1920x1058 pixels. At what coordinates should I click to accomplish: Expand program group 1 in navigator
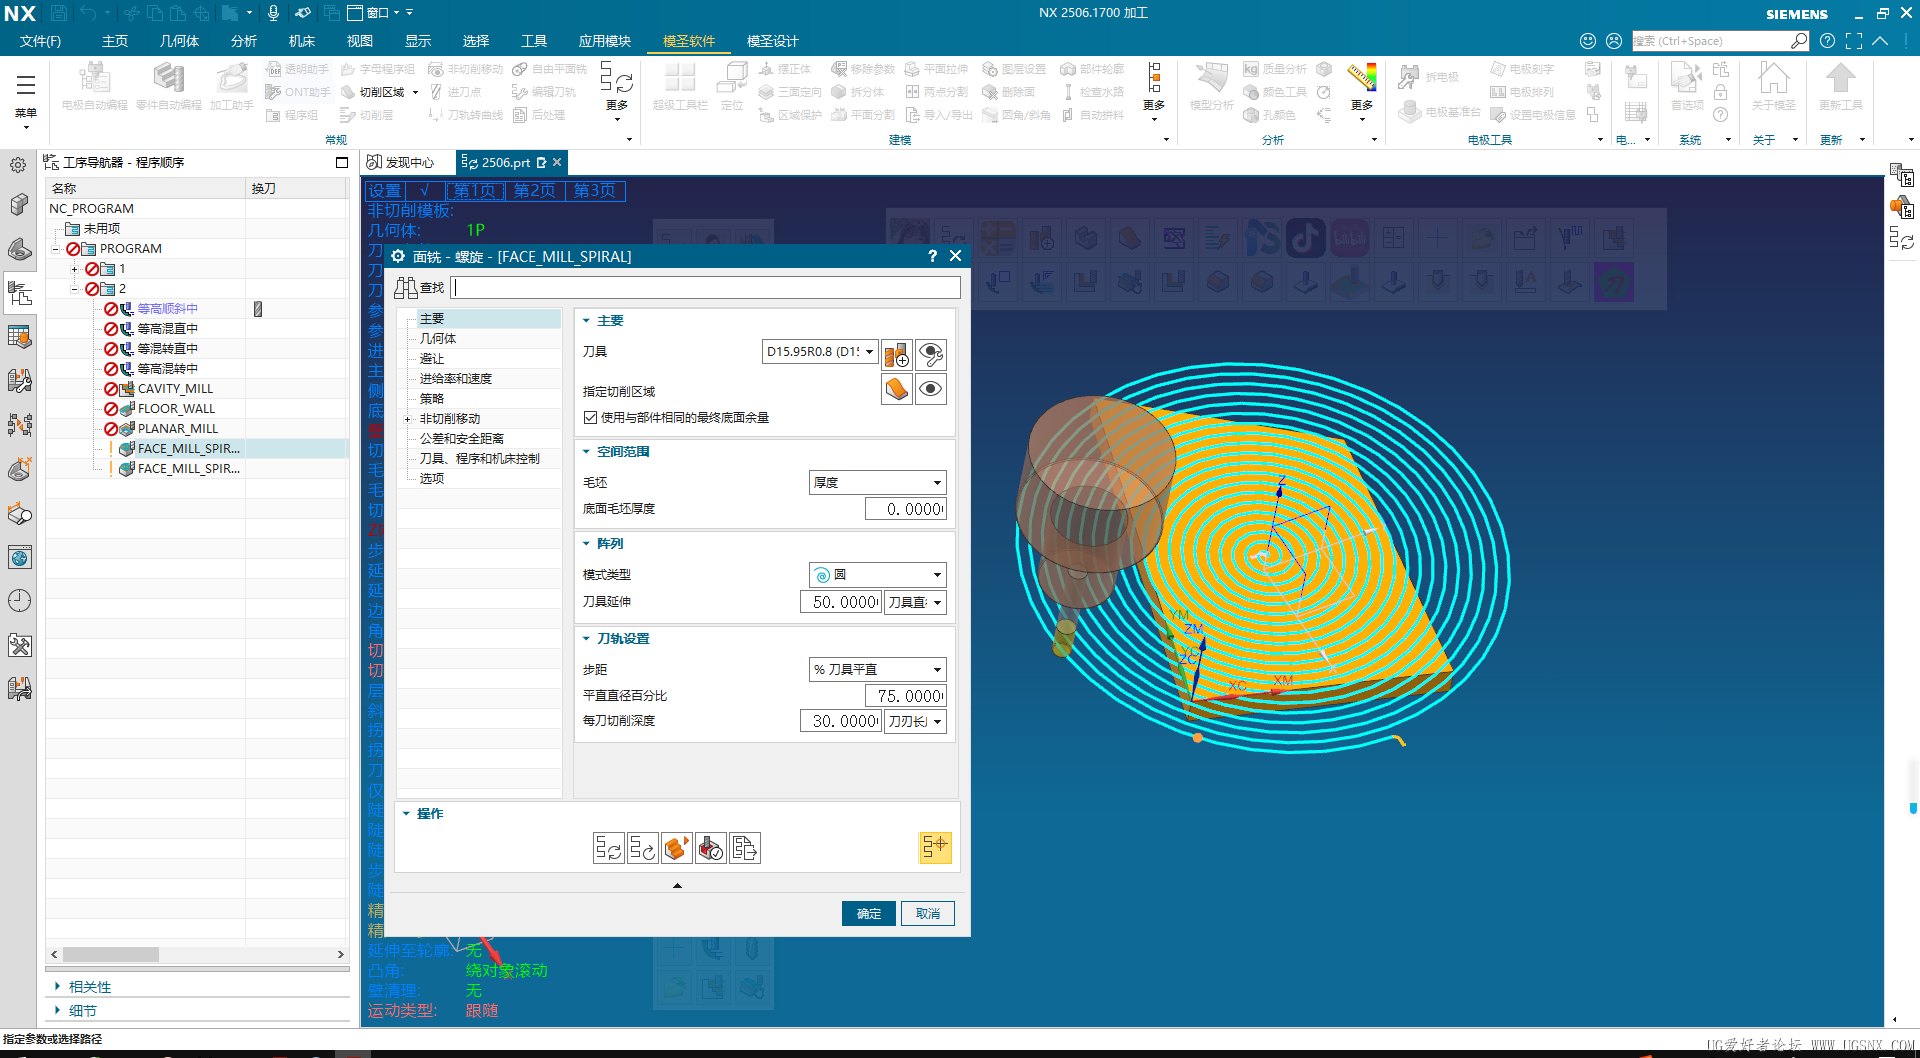point(74,269)
